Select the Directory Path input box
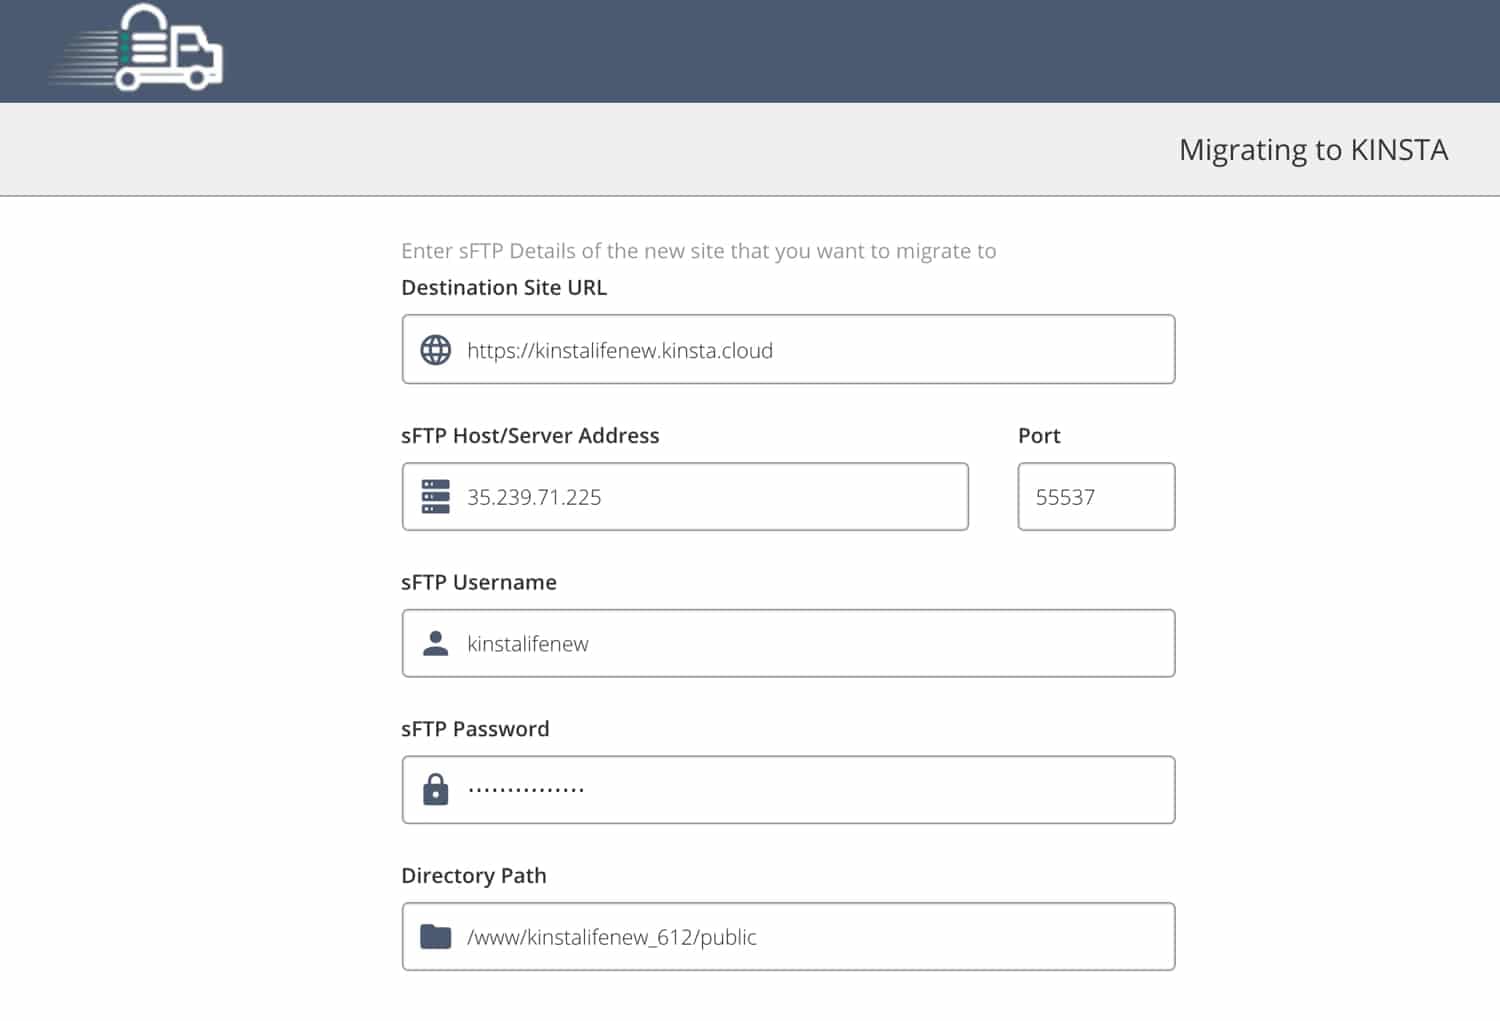1500x1021 pixels. [788, 936]
